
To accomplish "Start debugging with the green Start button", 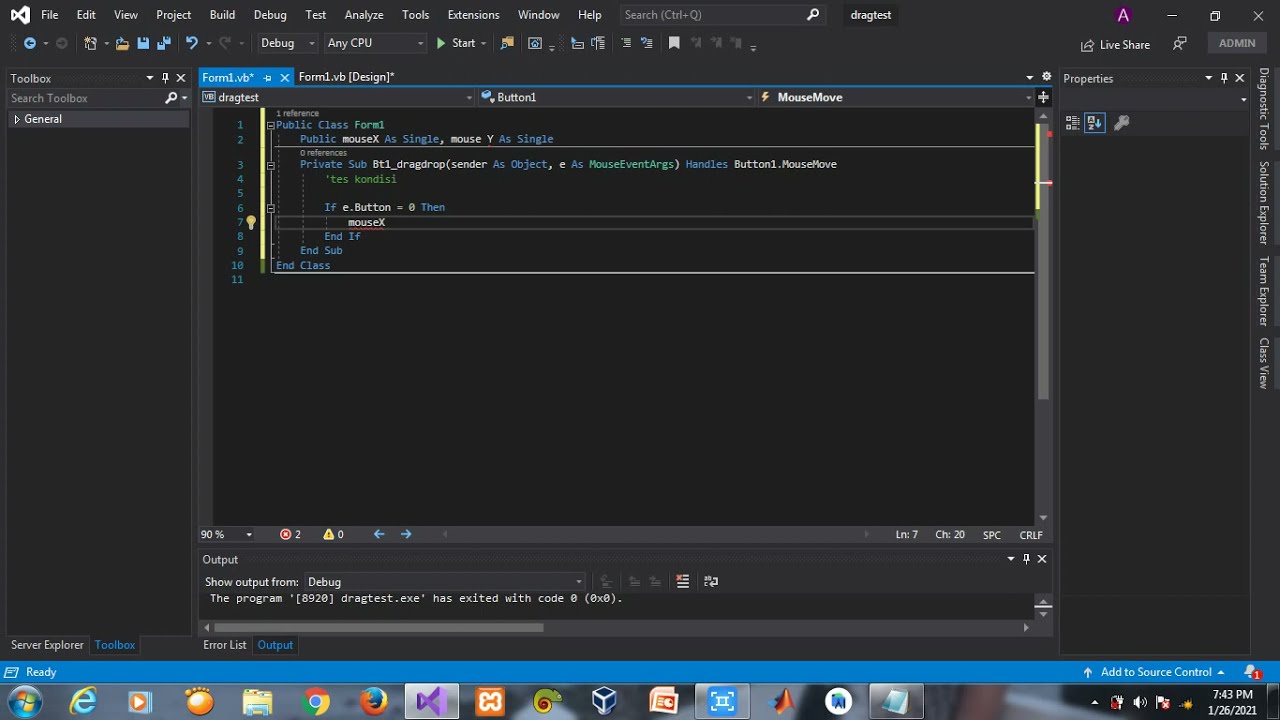I will pos(455,43).
